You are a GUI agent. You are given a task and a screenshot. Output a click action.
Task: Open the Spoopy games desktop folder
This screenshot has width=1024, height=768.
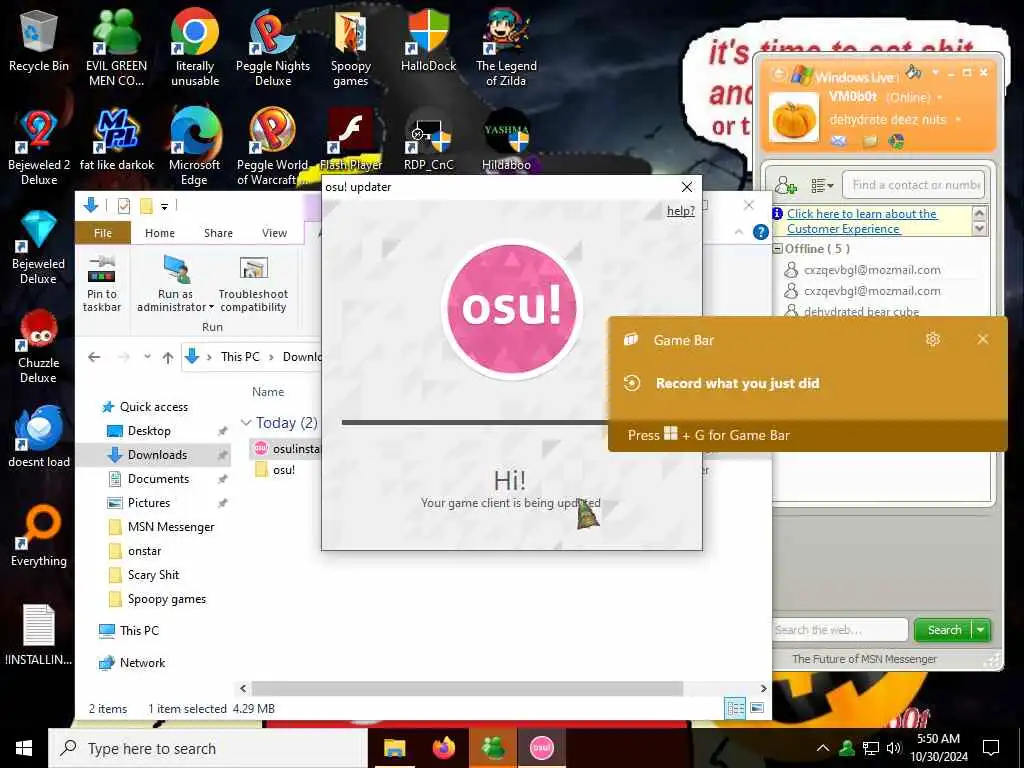(x=351, y=48)
